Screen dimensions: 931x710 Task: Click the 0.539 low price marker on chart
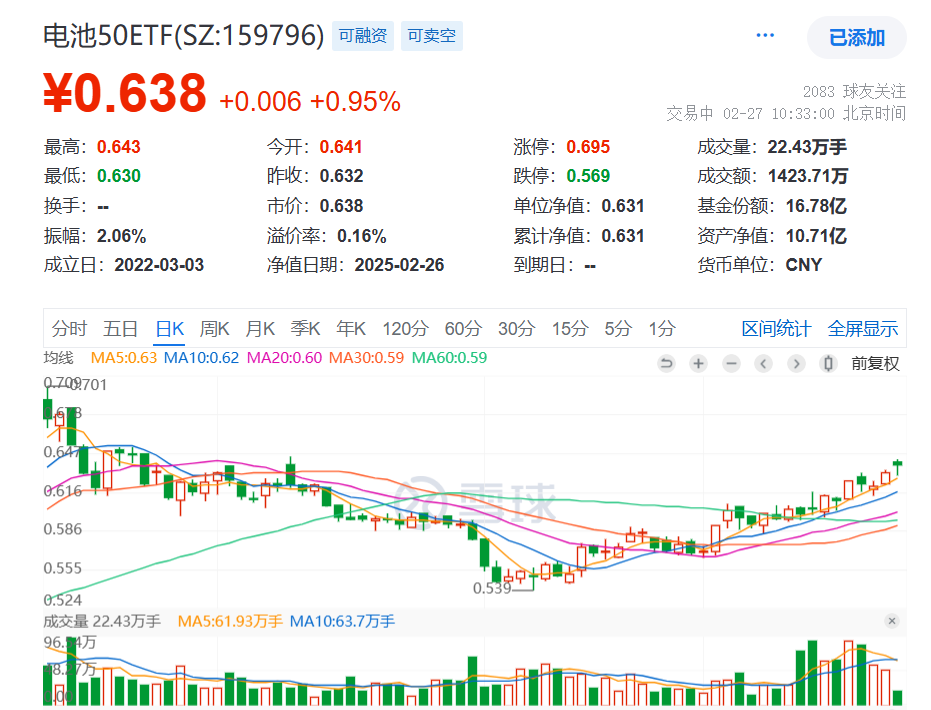pyautogui.click(x=492, y=588)
